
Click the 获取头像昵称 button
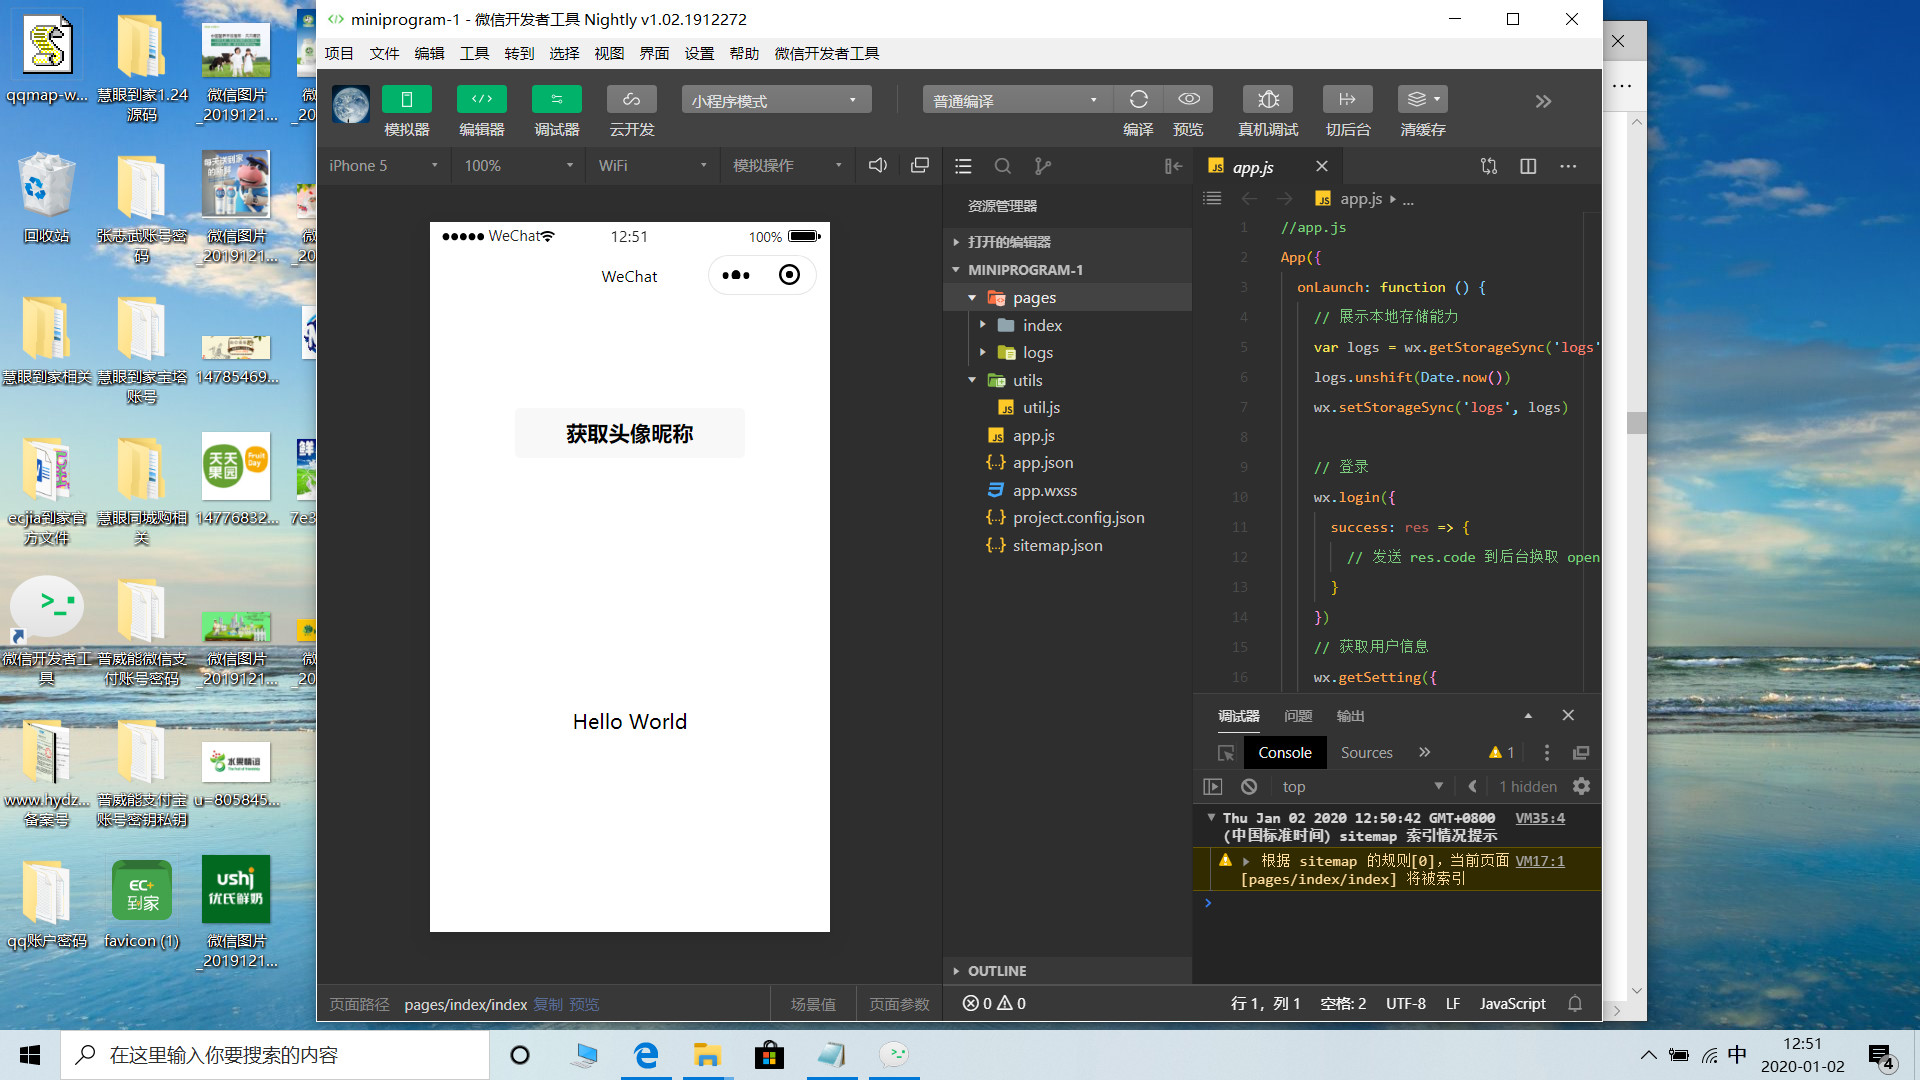point(629,433)
